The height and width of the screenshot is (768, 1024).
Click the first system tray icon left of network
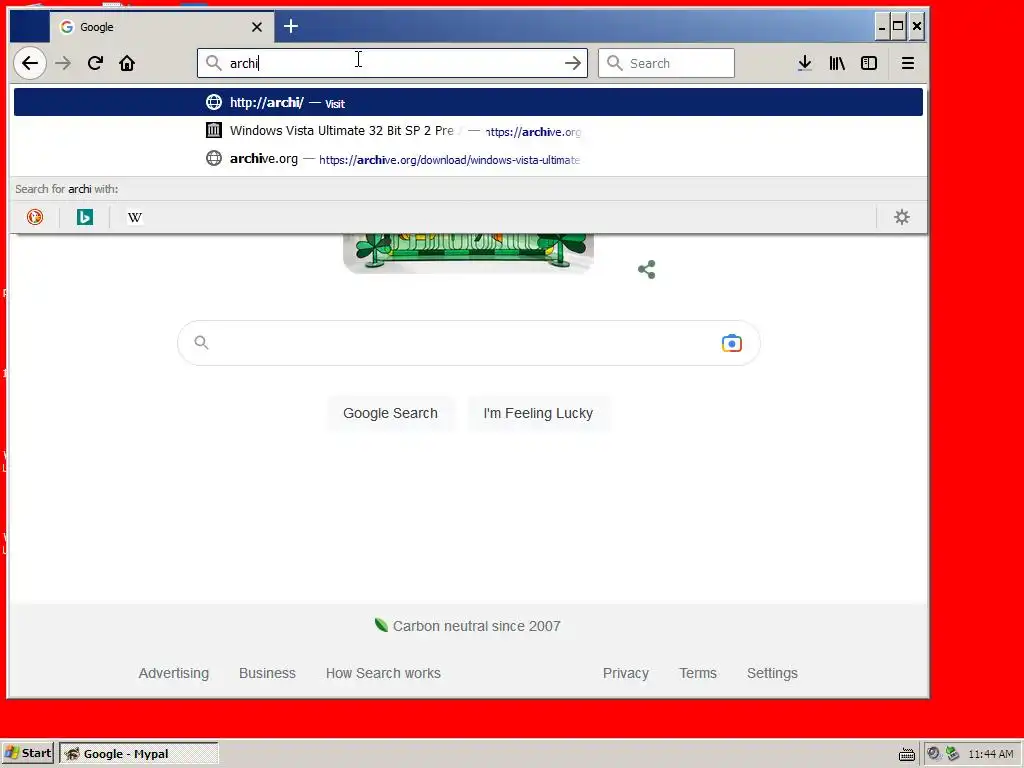[x=934, y=754]
